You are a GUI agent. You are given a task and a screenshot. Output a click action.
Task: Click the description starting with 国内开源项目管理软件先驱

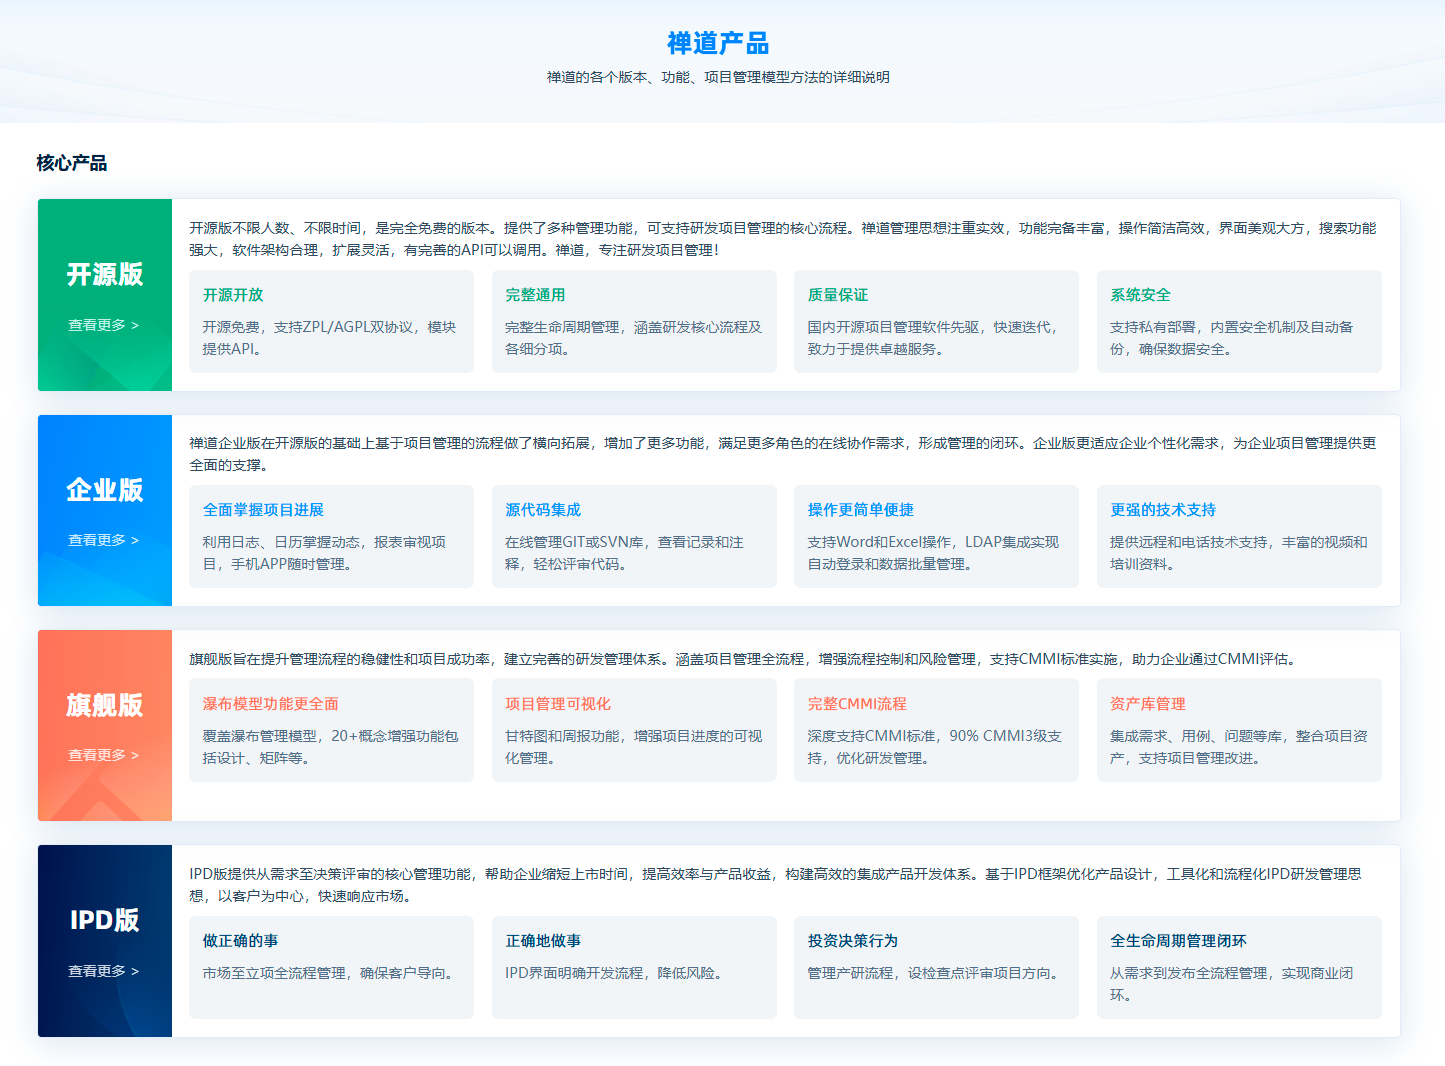pos(933,338)
